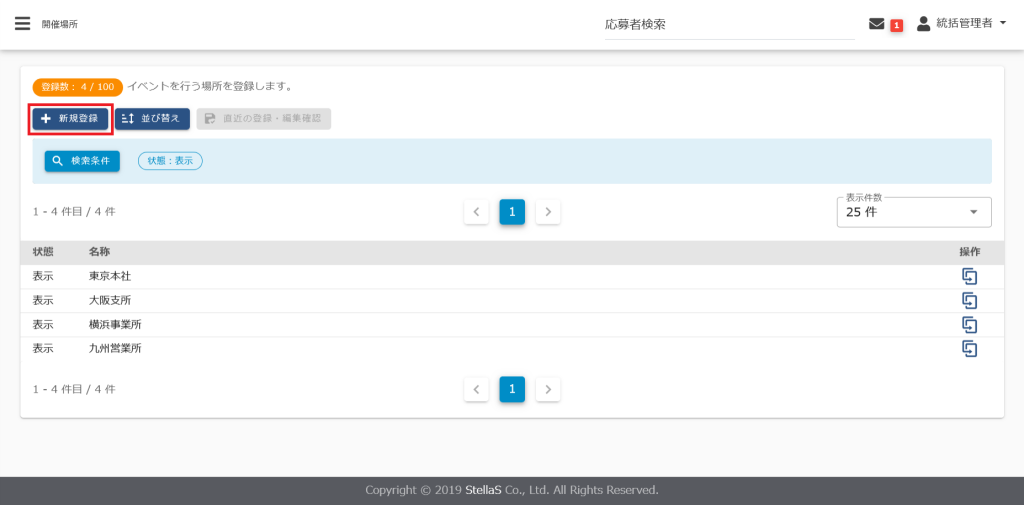The width and height of the screenshot is (1024, 505).
Task: Click the 新規登録 button
Action: 70,119
